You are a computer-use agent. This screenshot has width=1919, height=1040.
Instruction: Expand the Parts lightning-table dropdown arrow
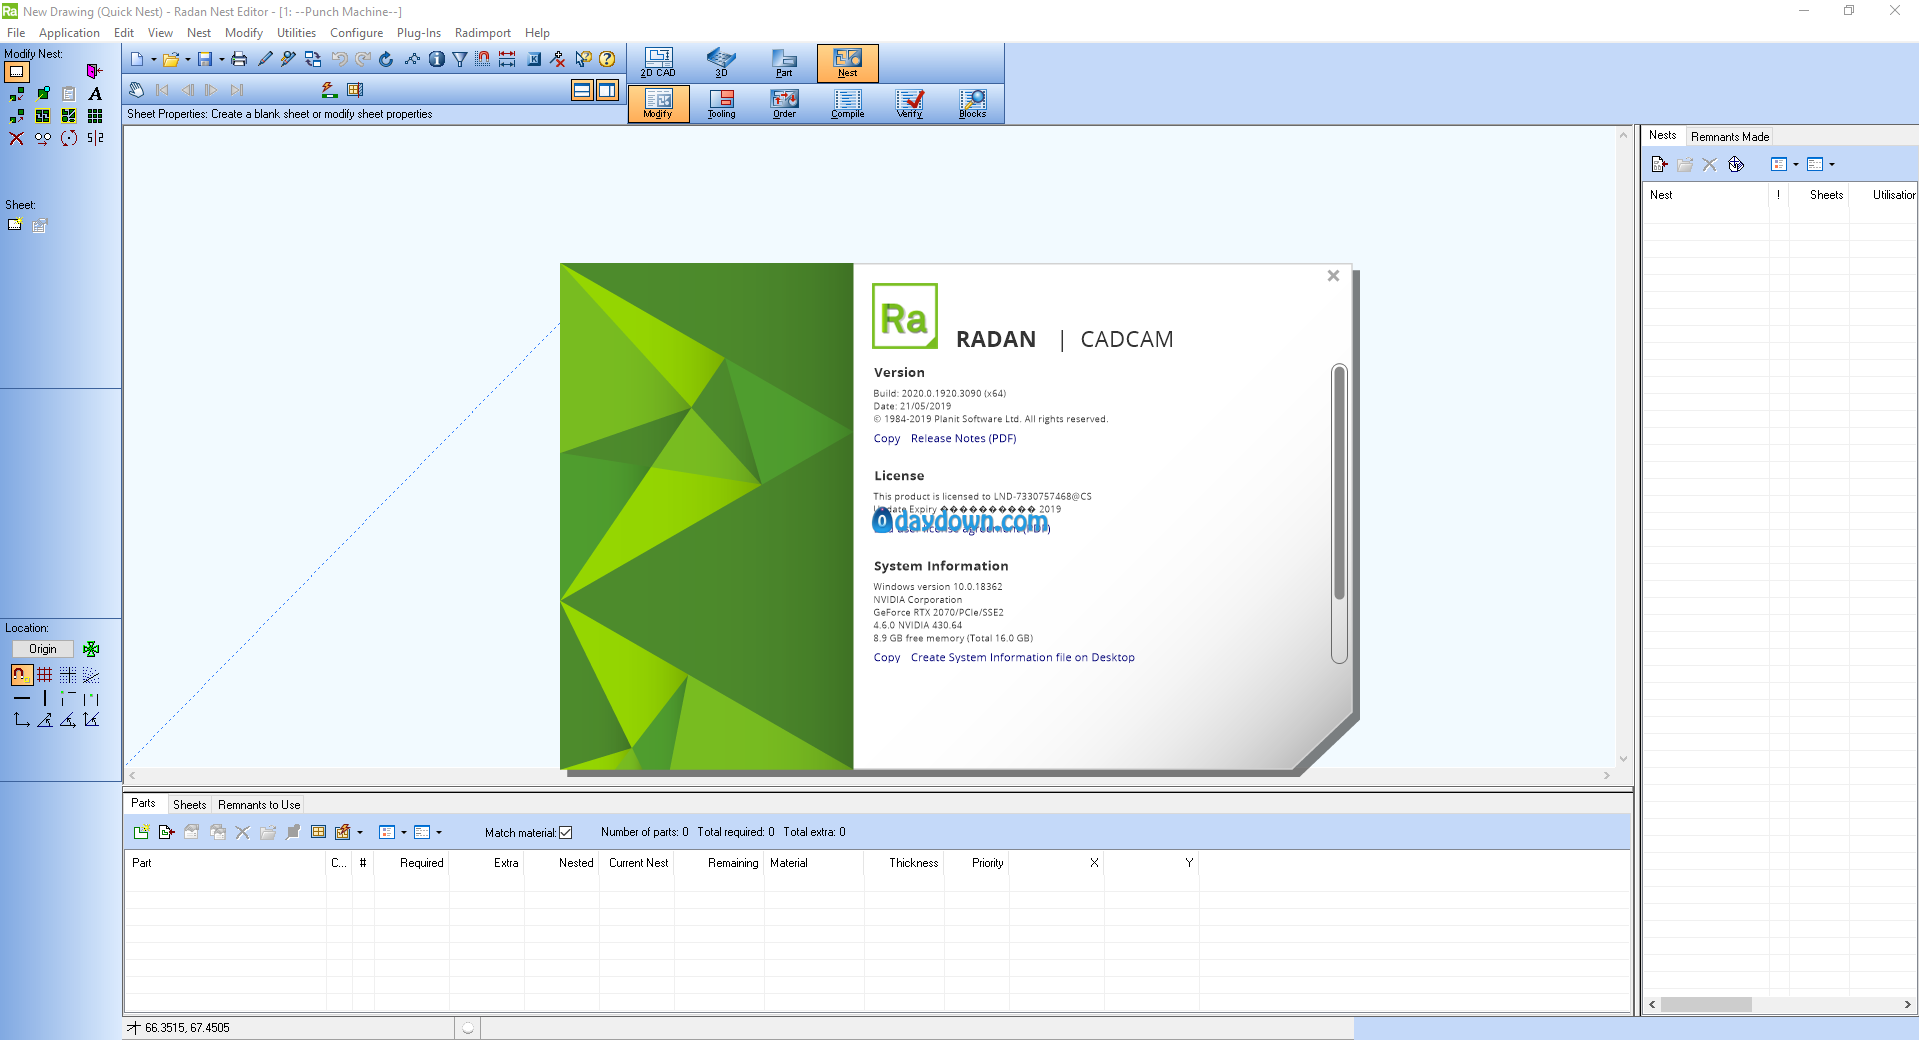(360, 832)
